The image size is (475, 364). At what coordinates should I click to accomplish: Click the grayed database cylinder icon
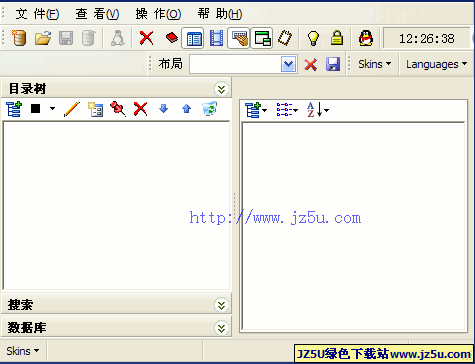tap(89, 38)
